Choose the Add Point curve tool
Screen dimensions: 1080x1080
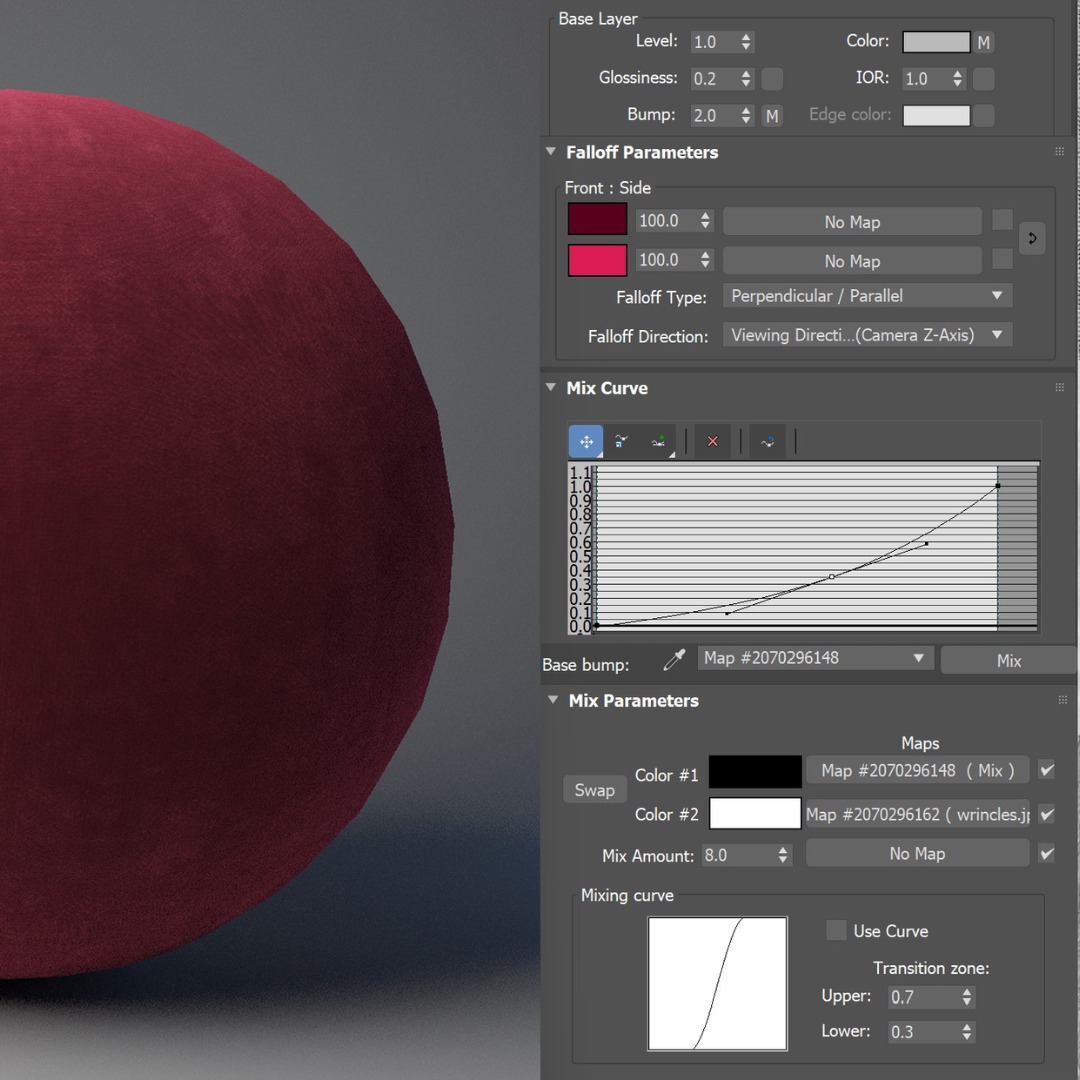click(x=656, y=440)
